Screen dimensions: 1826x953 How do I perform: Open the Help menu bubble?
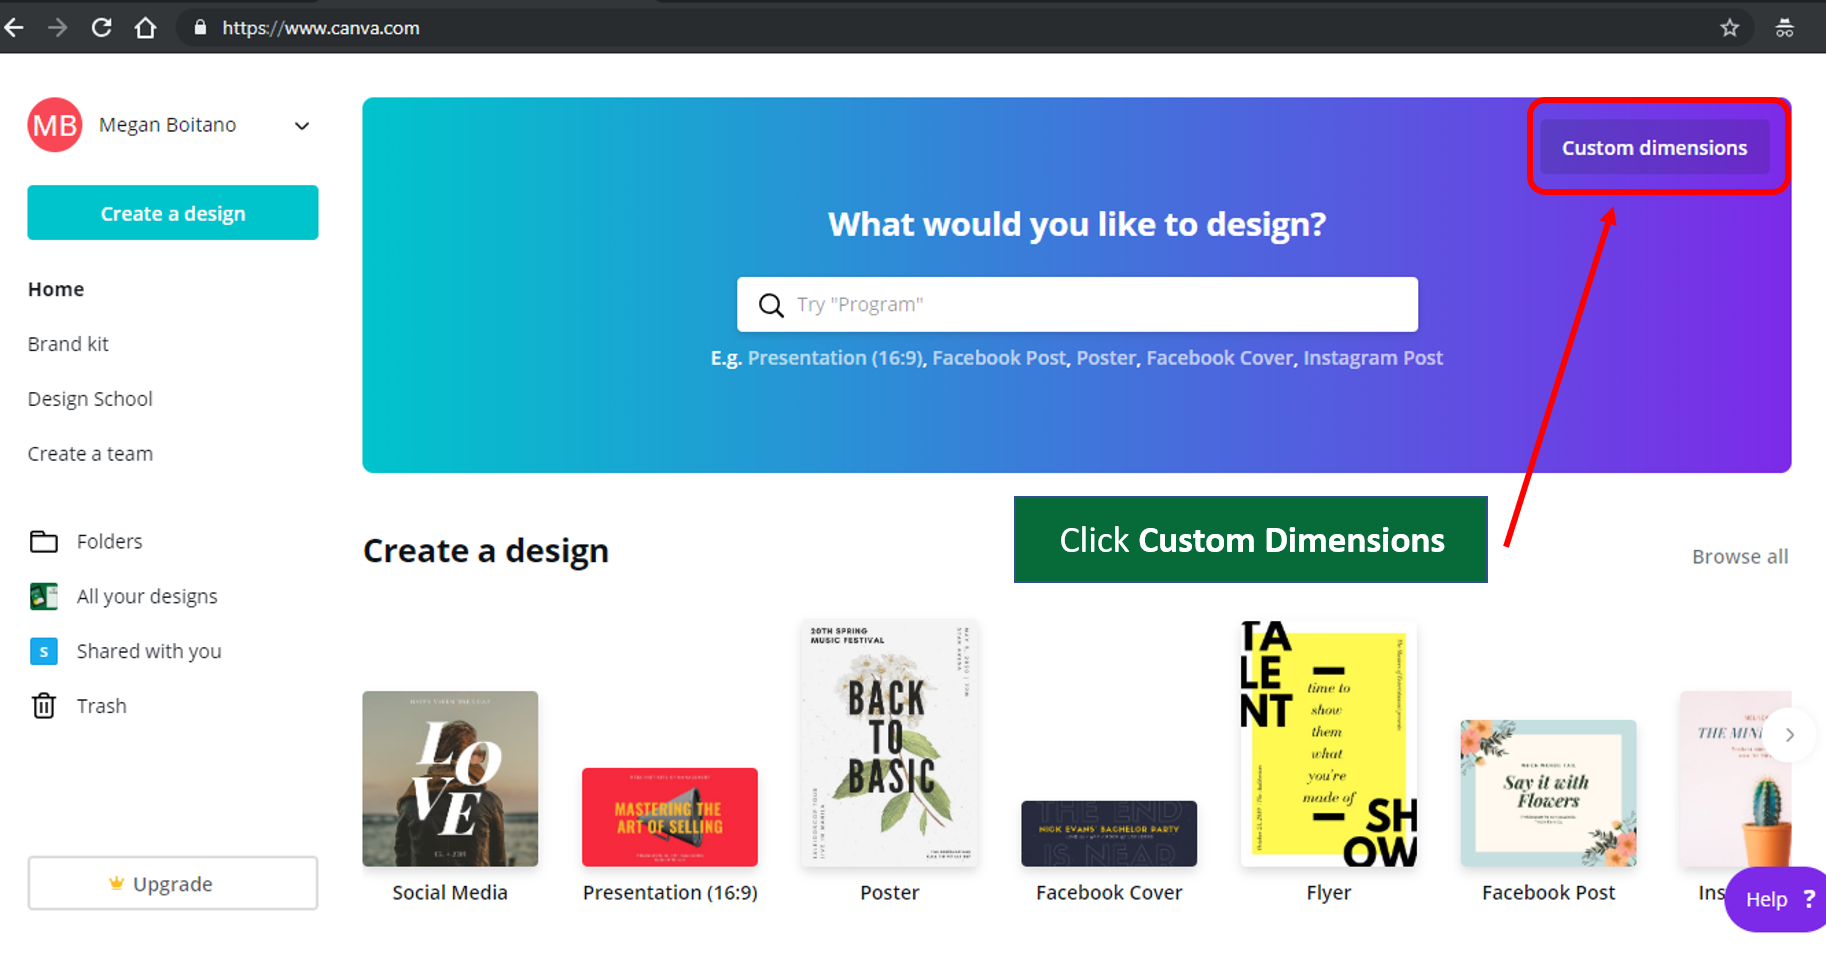coord(1777,899)
